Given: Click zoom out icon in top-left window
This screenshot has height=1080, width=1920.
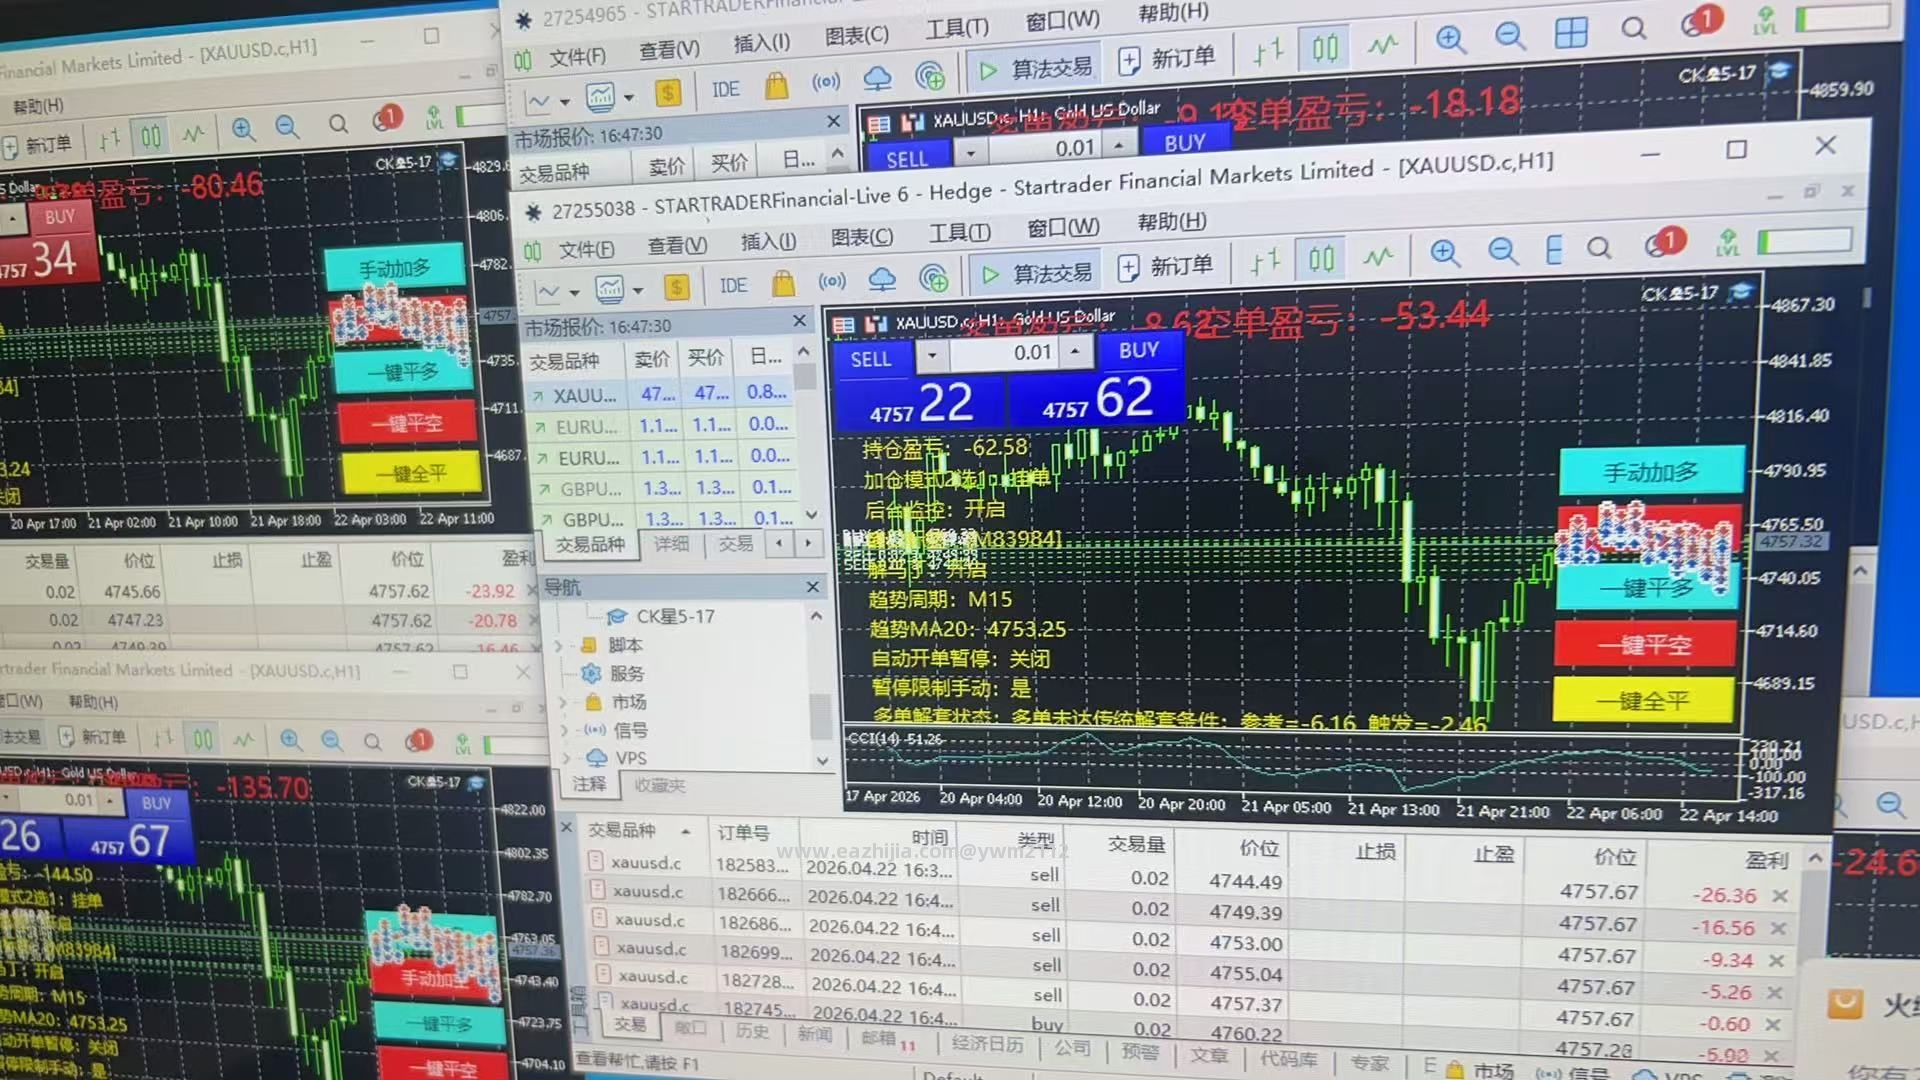Looking at the screenshot, I should [x=287, y=126].
